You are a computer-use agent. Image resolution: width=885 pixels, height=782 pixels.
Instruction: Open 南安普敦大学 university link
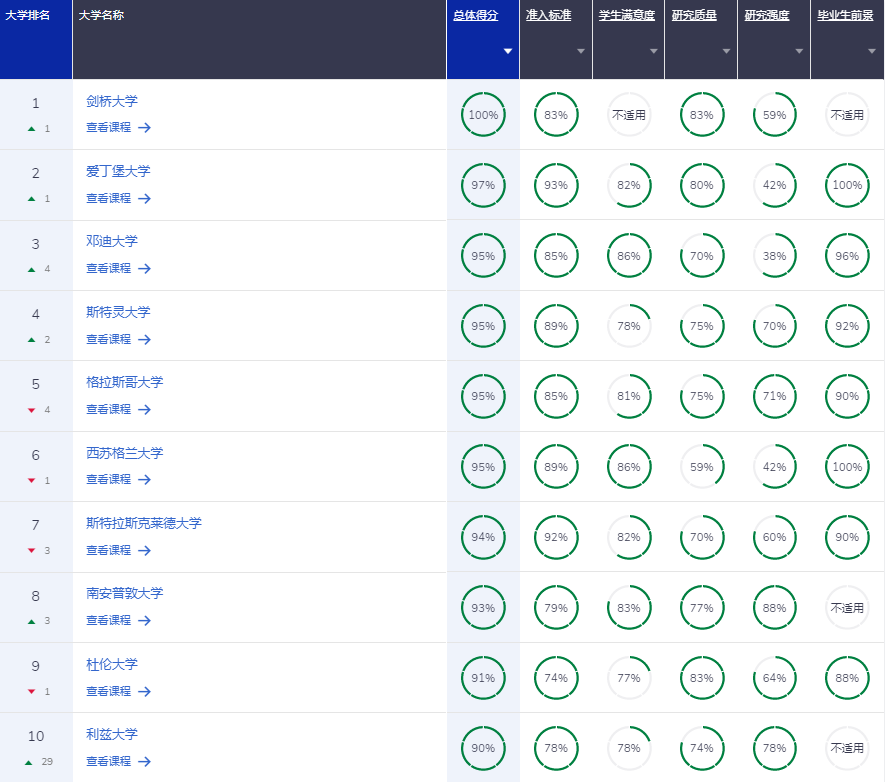click(124, 593)
